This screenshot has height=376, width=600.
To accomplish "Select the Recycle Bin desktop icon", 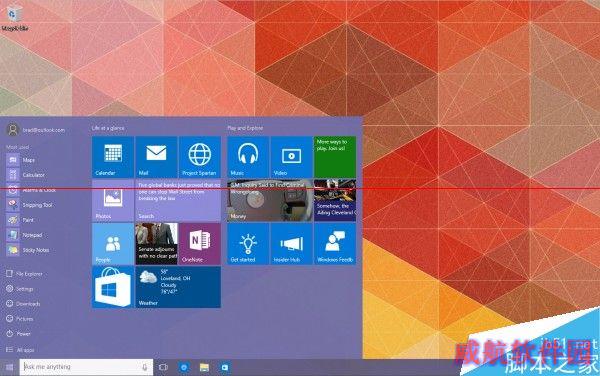I will click(x=15, y=17).
